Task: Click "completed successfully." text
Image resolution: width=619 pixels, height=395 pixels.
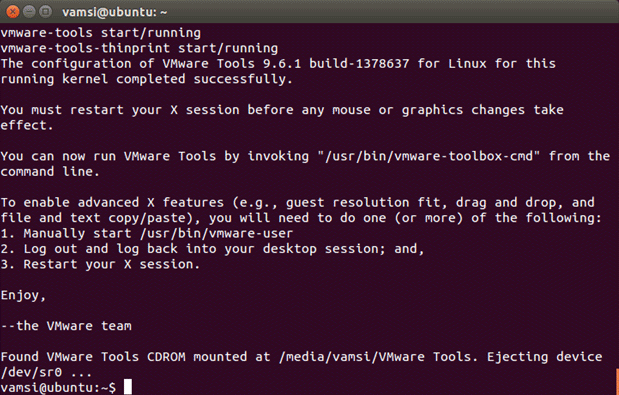Action: click(x=204, y=79)
